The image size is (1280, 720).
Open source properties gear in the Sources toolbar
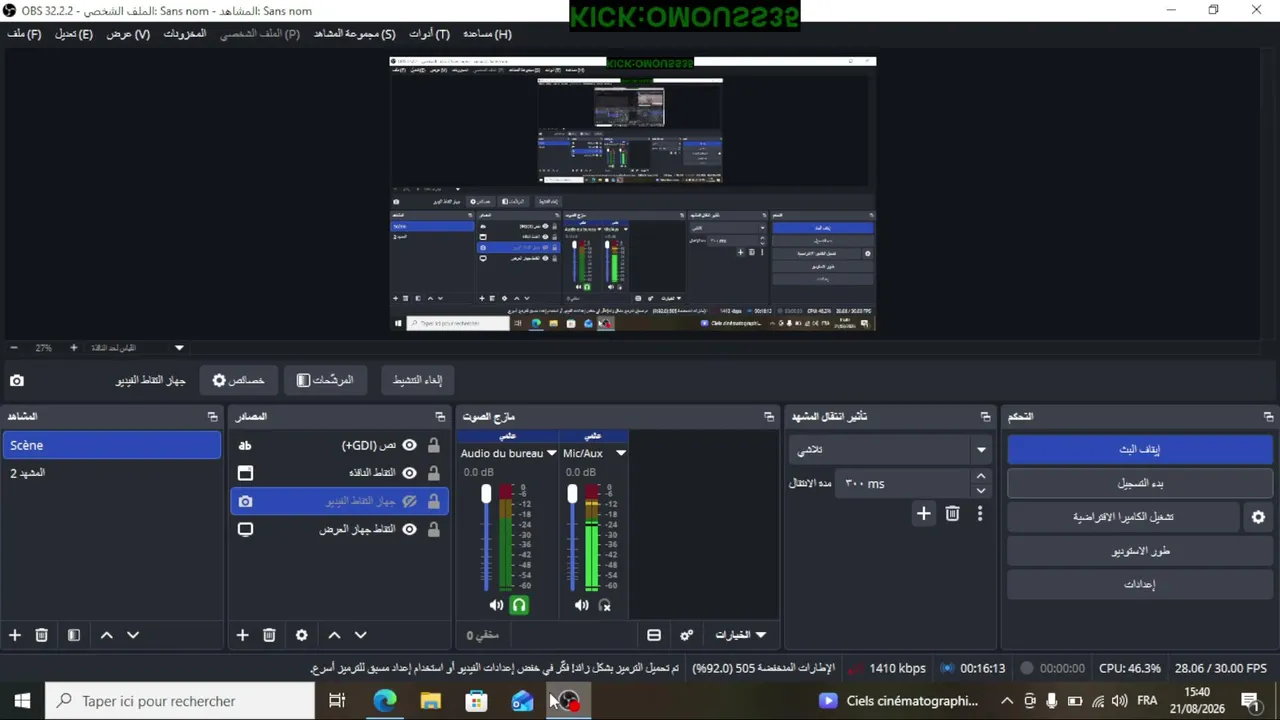(x=302, y=635)
